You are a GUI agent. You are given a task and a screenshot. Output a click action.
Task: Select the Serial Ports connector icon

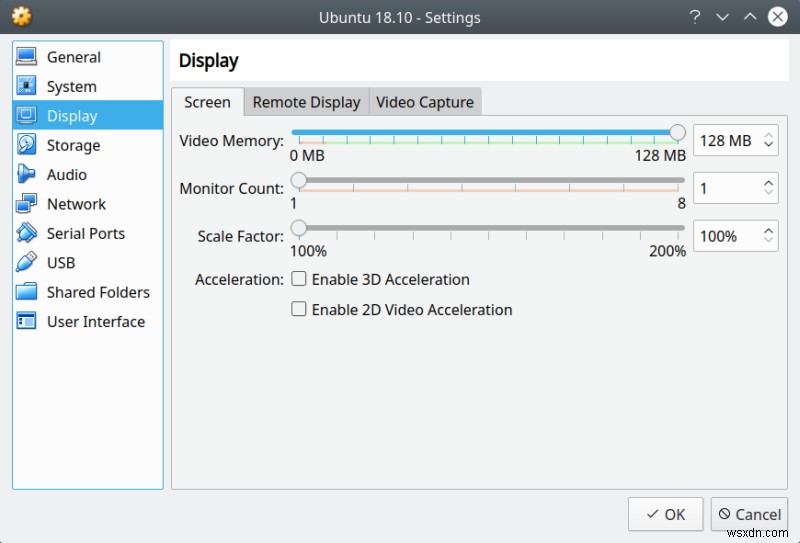(26, 233)
